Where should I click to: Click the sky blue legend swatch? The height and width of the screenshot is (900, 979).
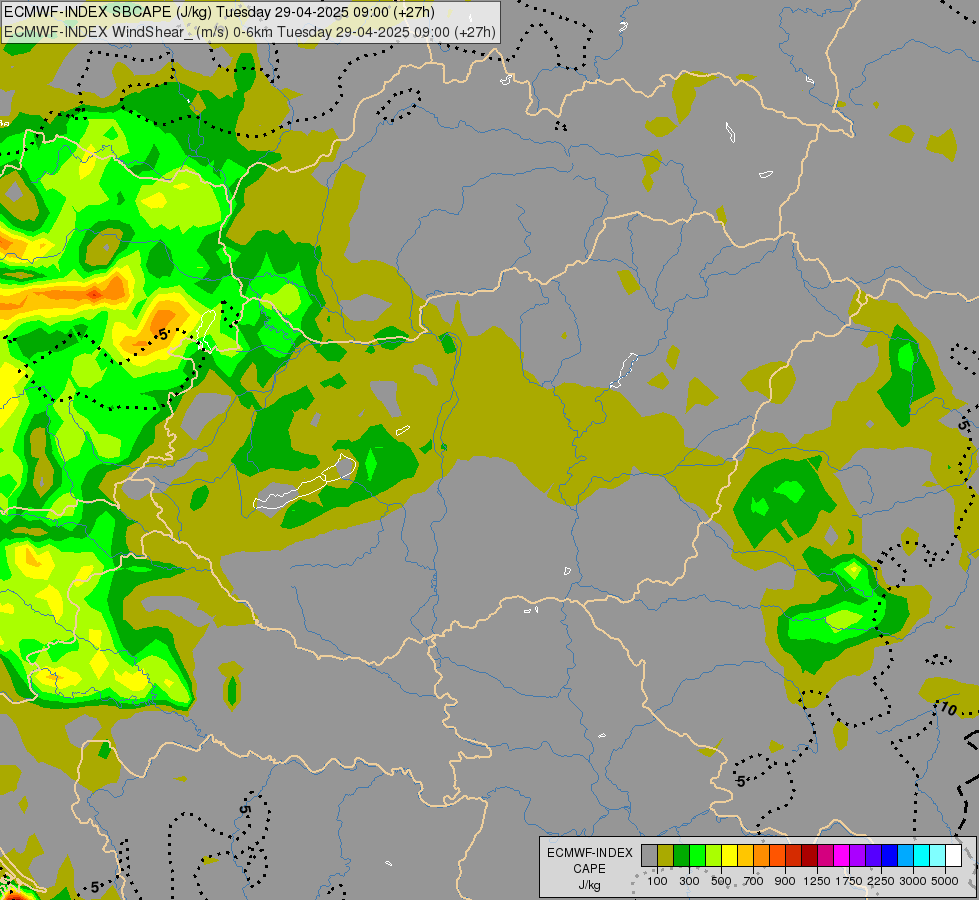pos(905,855)
